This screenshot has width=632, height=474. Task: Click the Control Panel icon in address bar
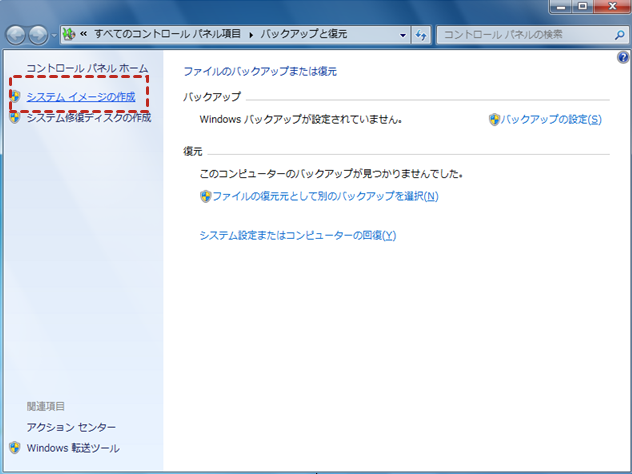pyautogui.click(x=69, y=35)
